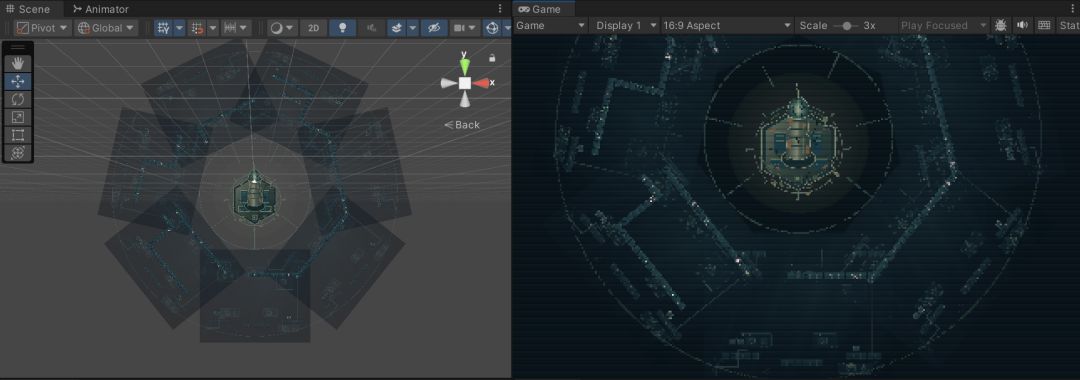This screenshot has height=380, width=1080.
Task: Toggle scene effects (skybox/fog) icon
Action: pos(397,28)
